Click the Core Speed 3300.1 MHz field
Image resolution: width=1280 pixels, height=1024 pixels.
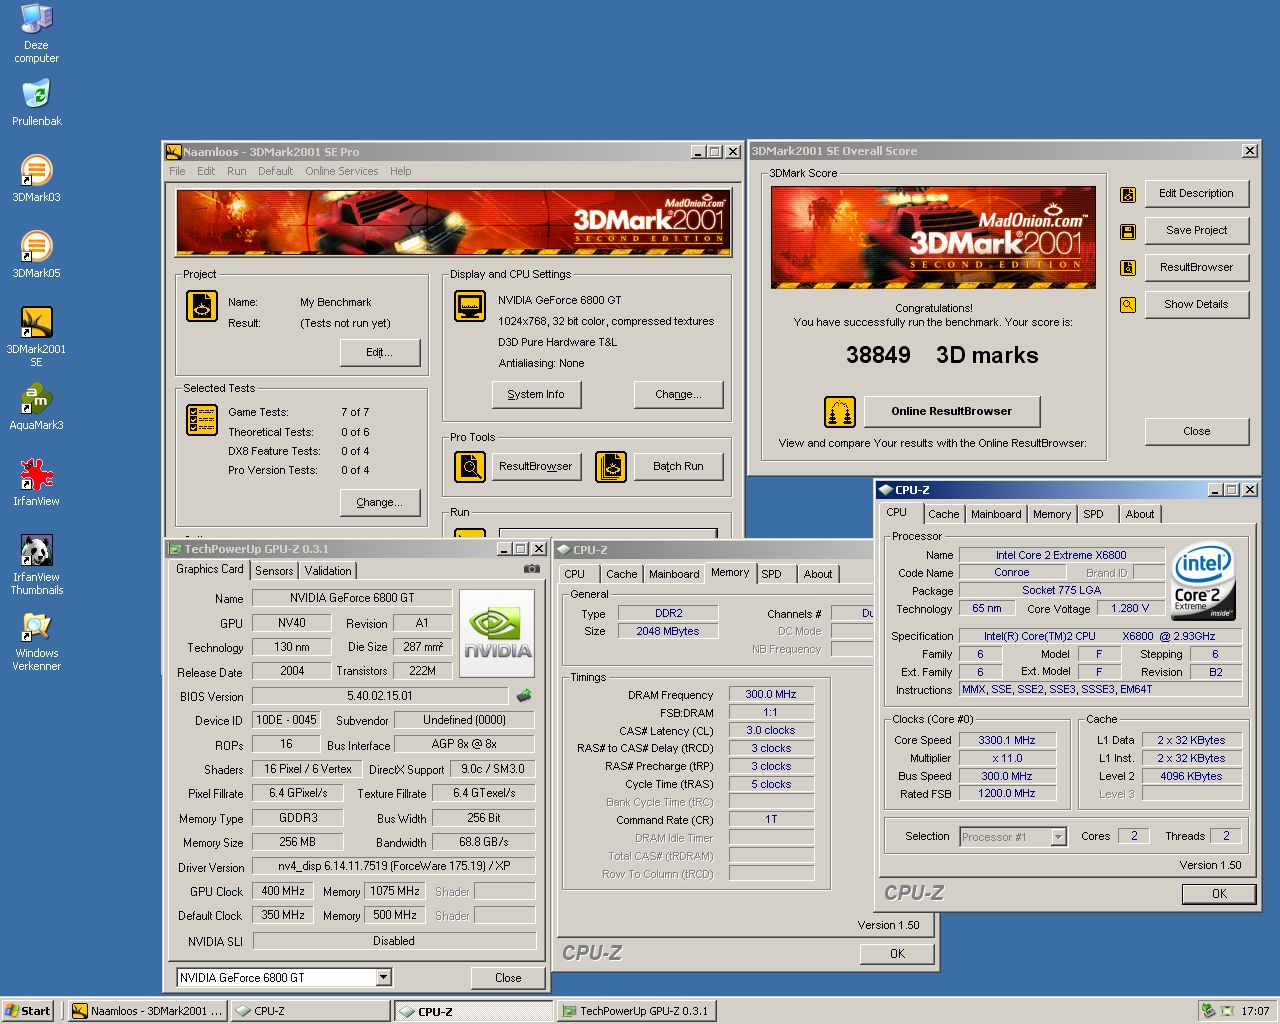[1007, 740]
